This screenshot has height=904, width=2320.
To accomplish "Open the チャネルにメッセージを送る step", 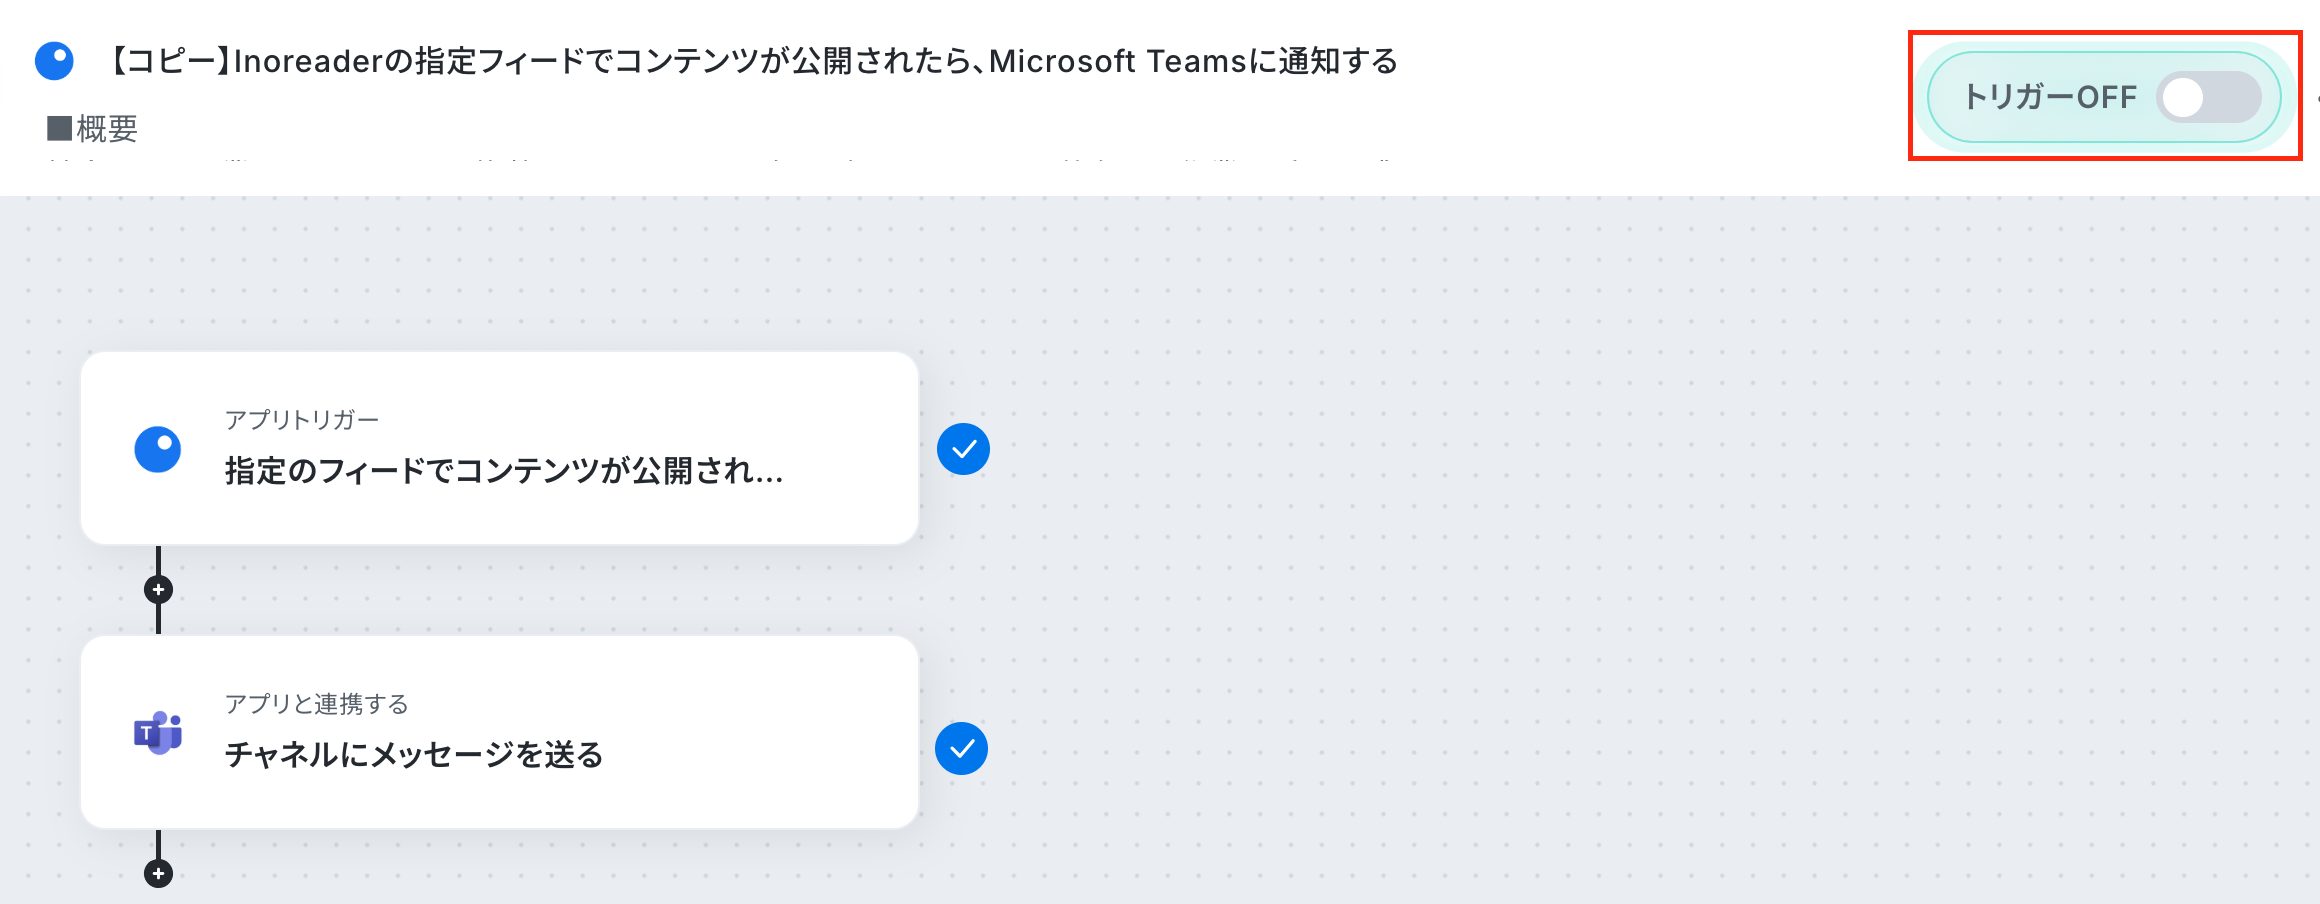I will [499, 732].
